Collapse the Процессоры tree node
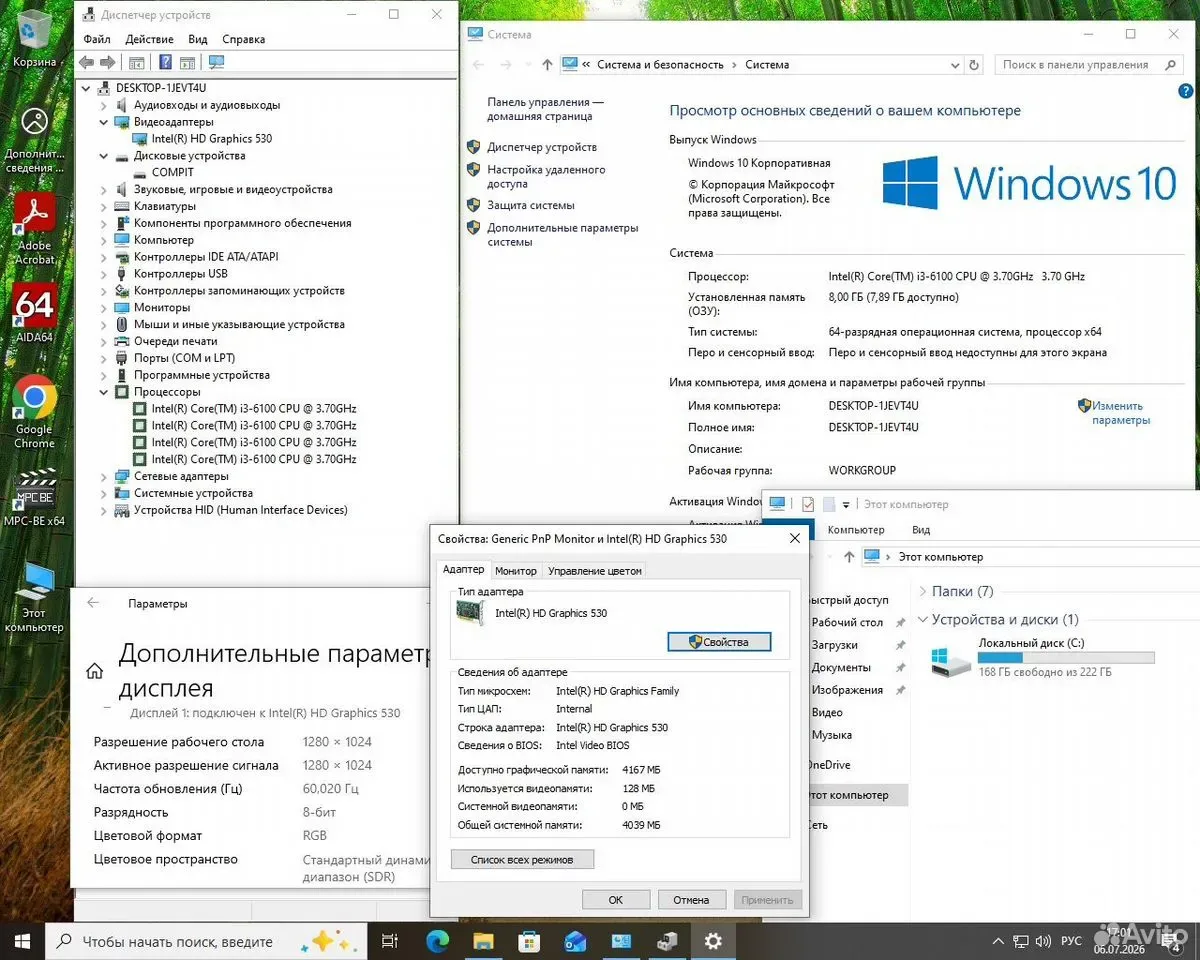This screenshot has height=960, width=1200. click(x=104, y=392)
